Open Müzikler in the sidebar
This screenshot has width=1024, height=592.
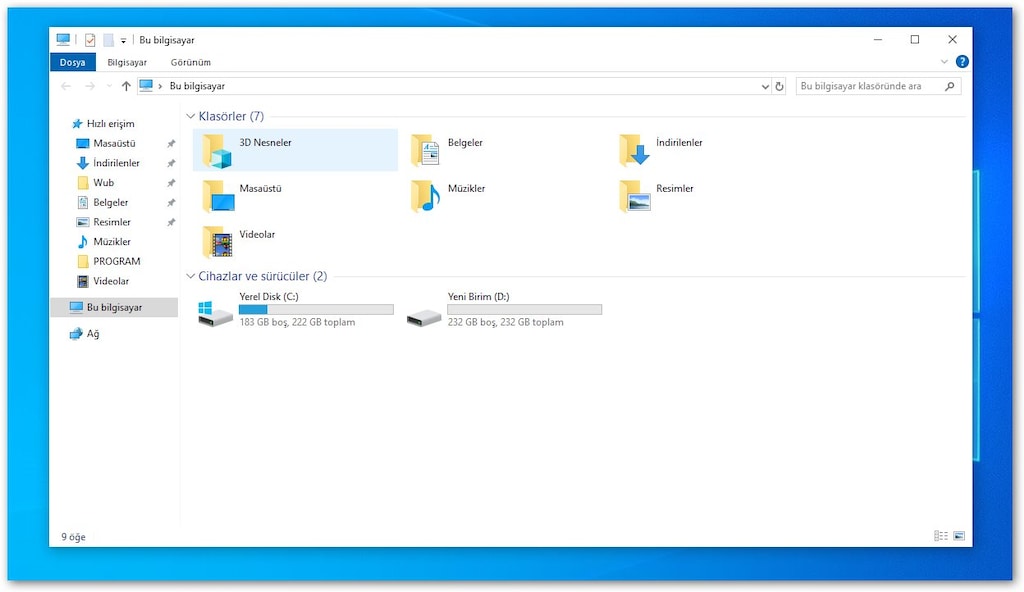104,241
